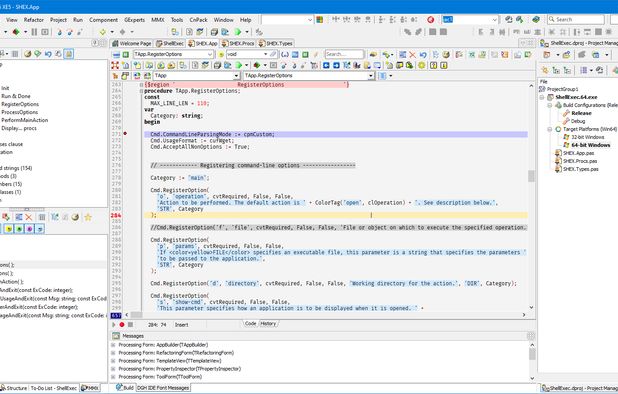Switch to the ShellExec editor tab
The image size is (618, 394).
click(170, 43)
